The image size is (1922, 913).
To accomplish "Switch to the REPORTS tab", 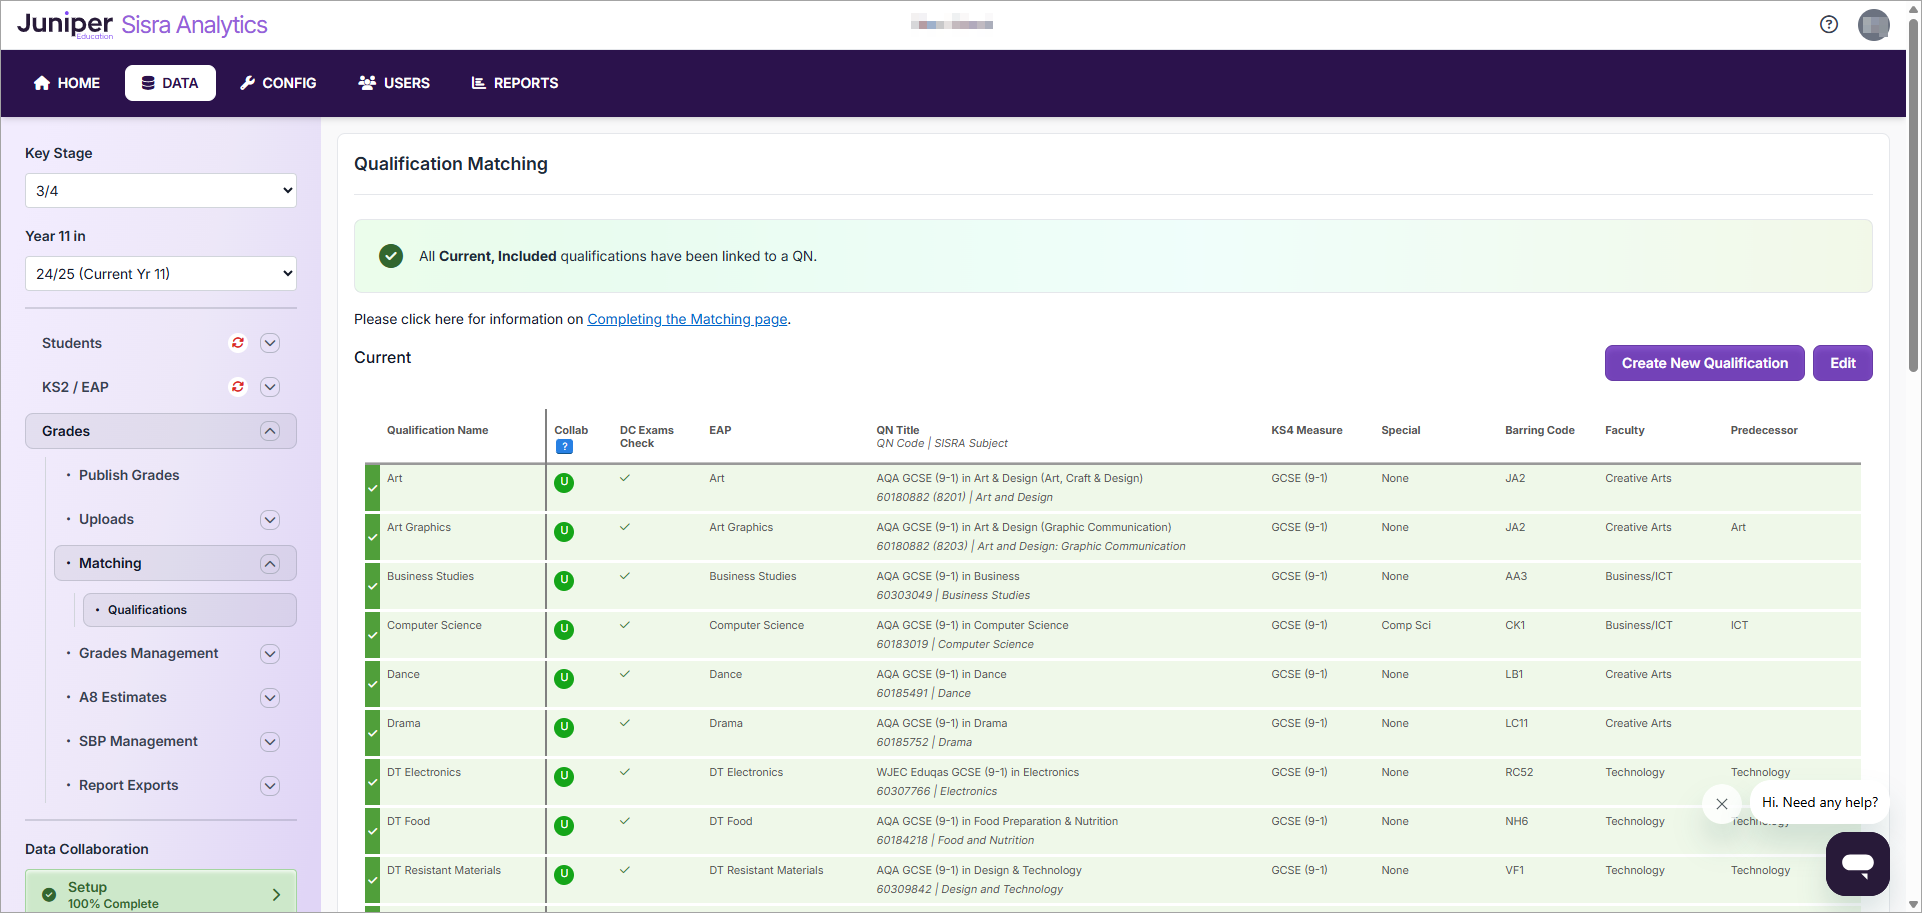I will (514, 83).
